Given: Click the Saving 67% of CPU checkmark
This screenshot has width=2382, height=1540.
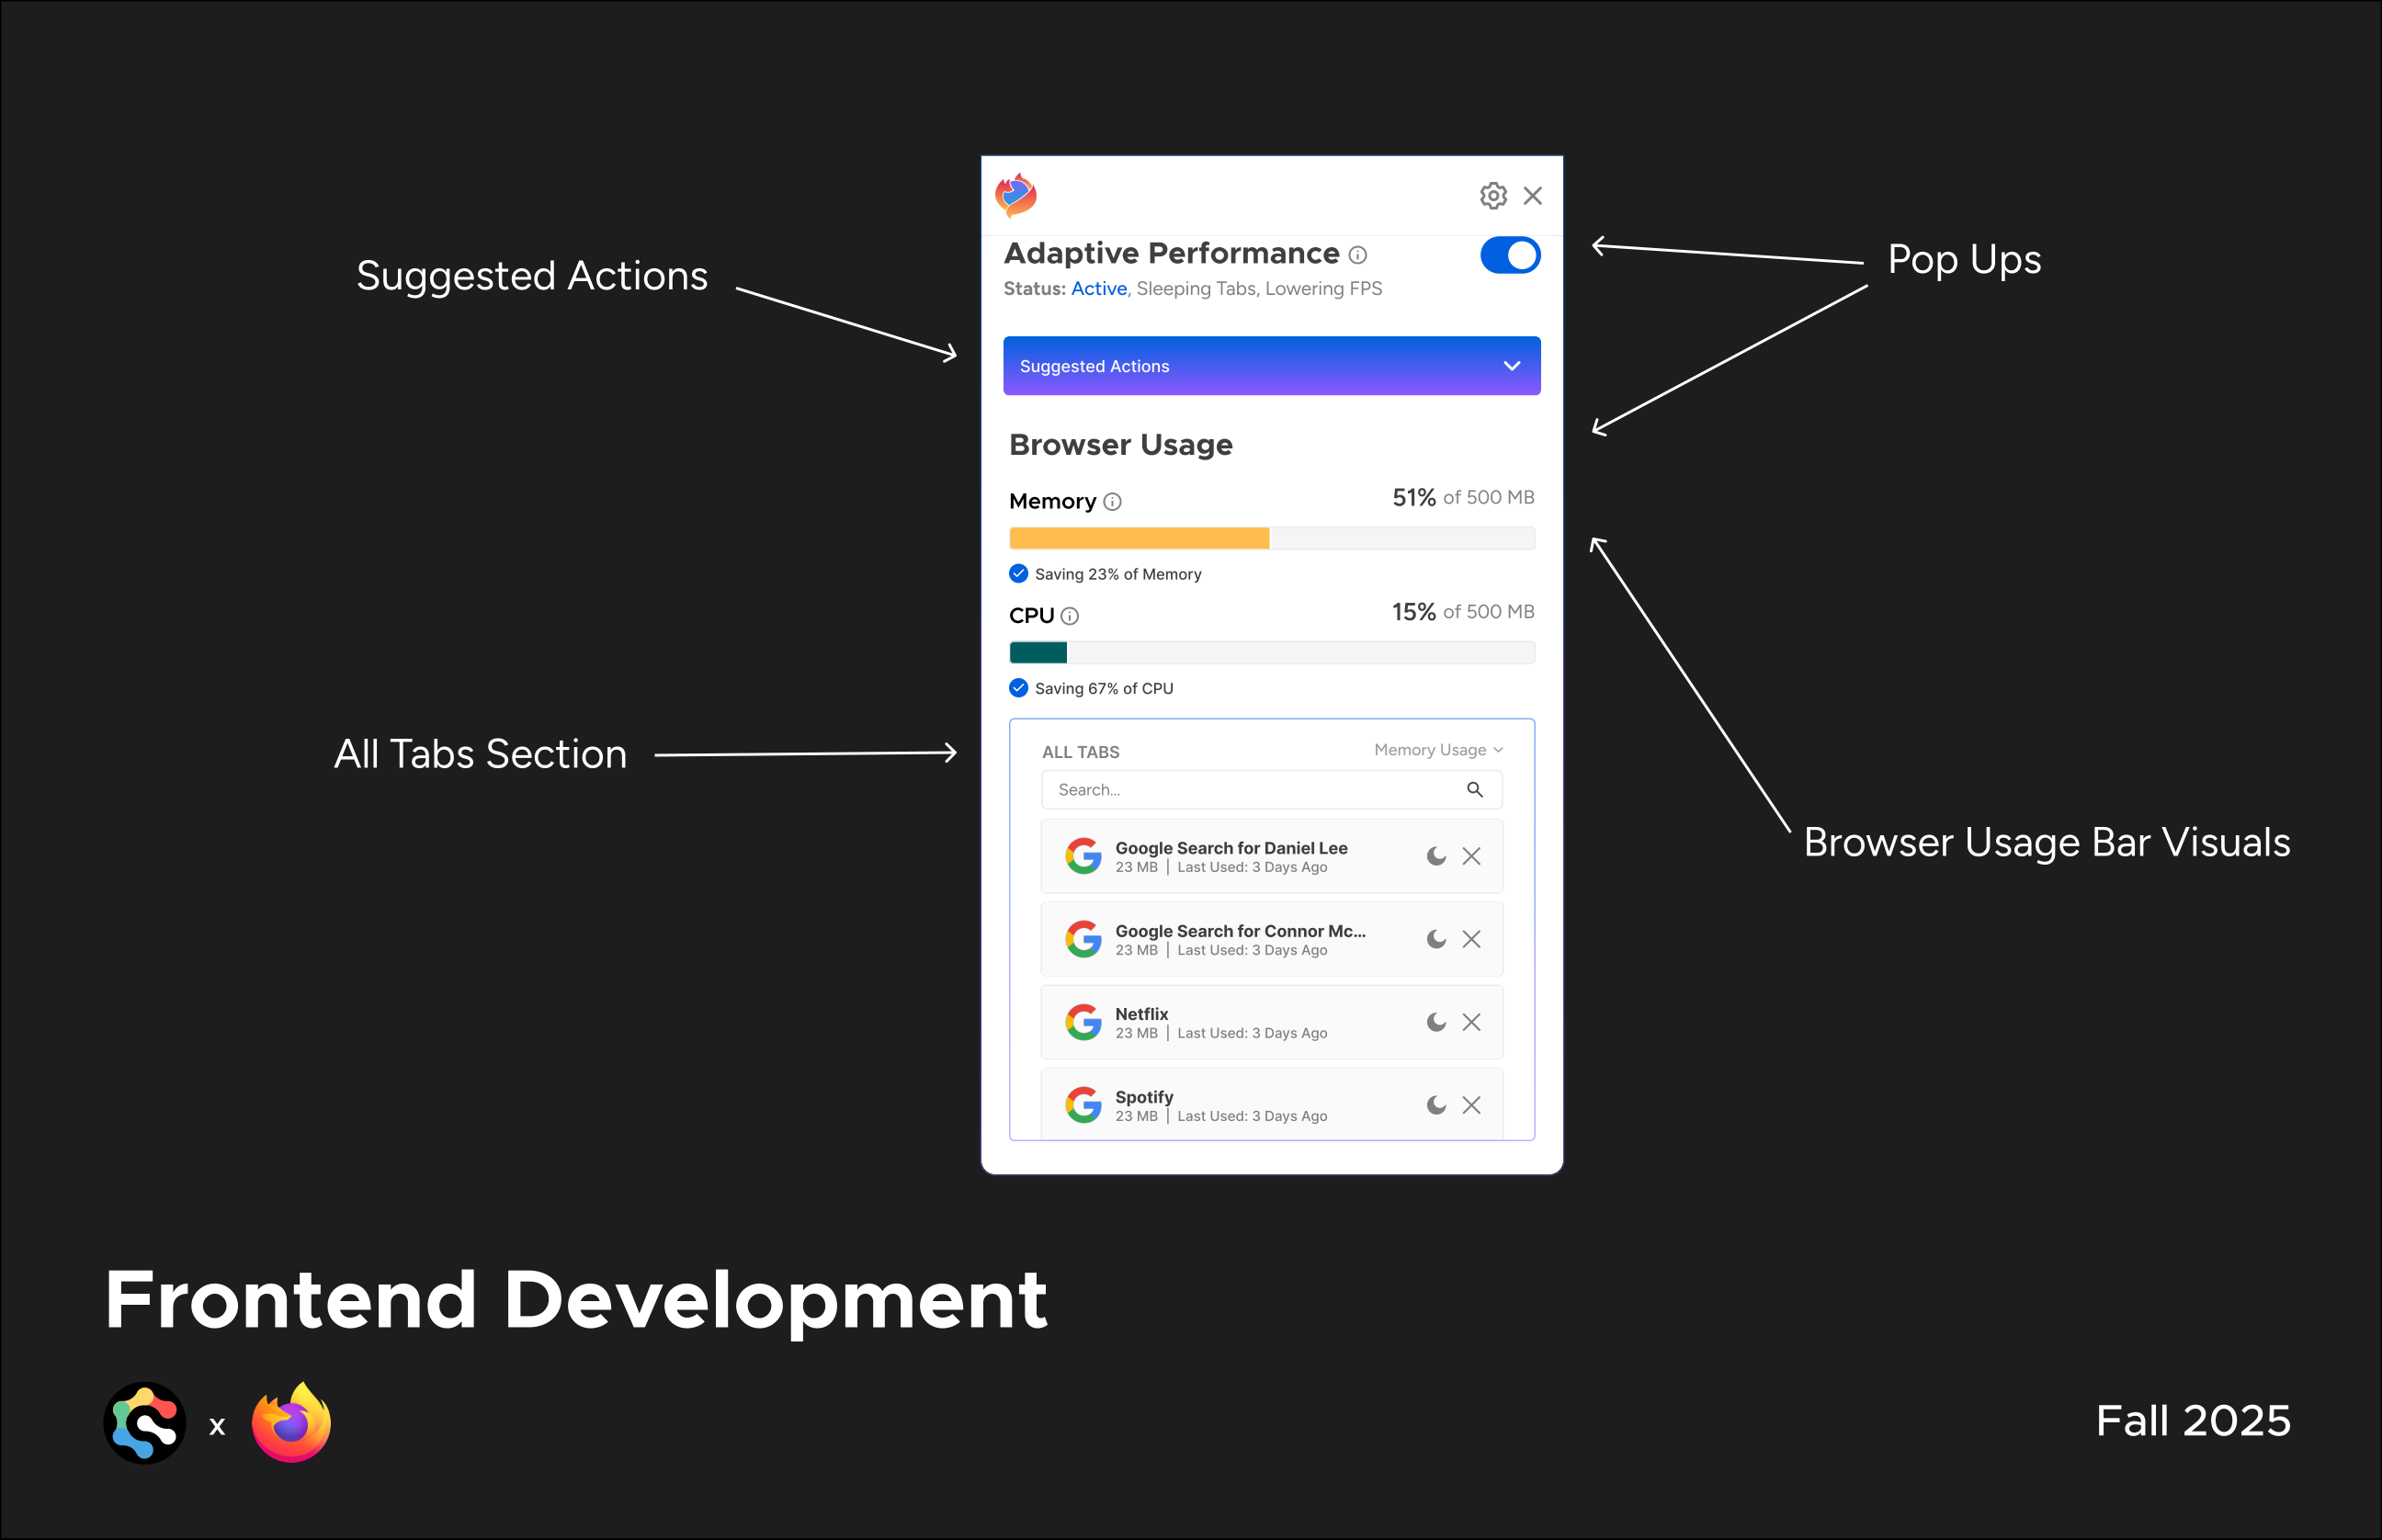Looking at the screenshot, I should coord(1018,688).
